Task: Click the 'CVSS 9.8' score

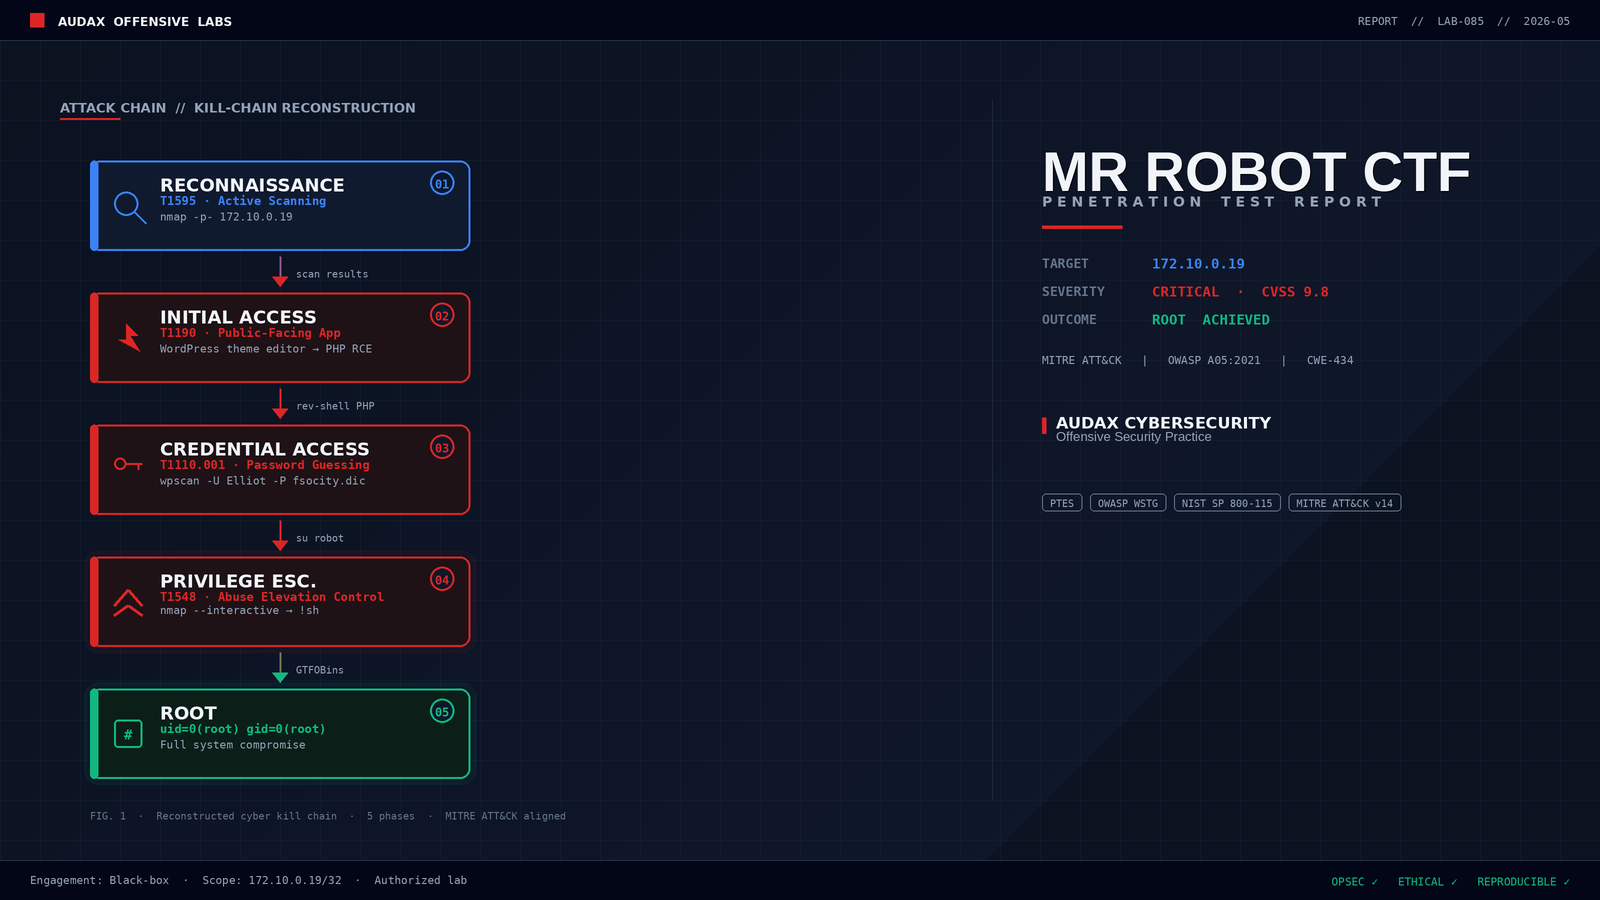Action: coord(1295,292)
